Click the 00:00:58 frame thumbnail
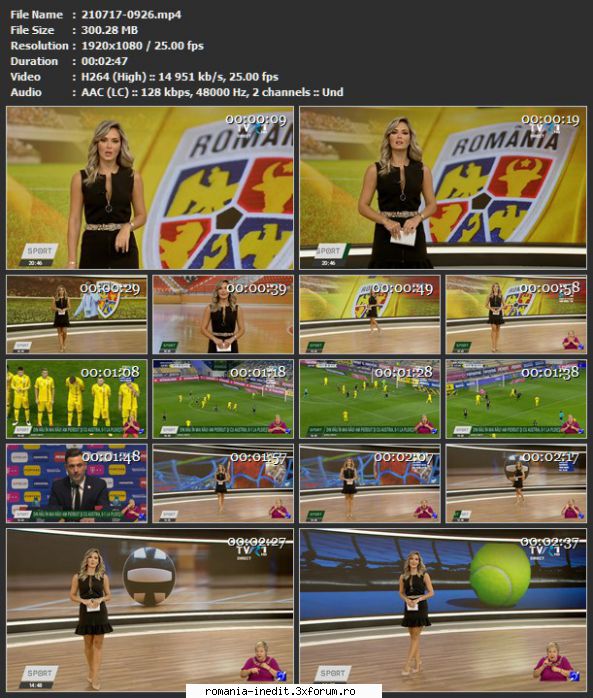Viewport: 593px width, 698px height. tap(516, 314)
